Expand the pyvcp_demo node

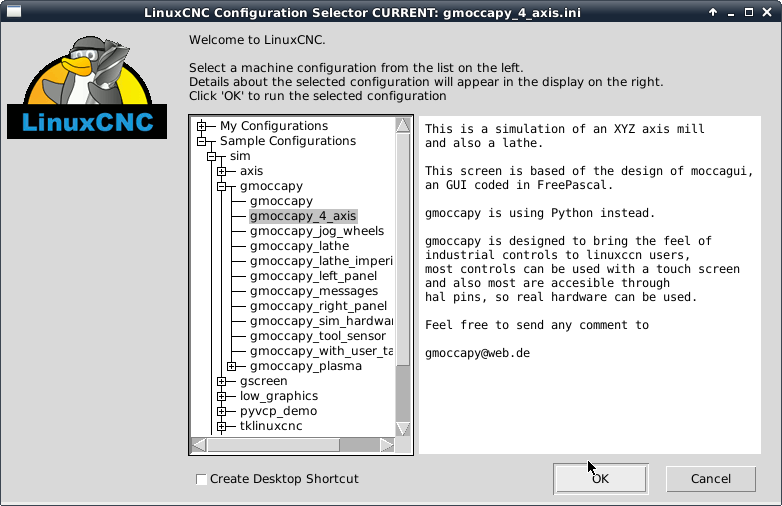[221, 411]
